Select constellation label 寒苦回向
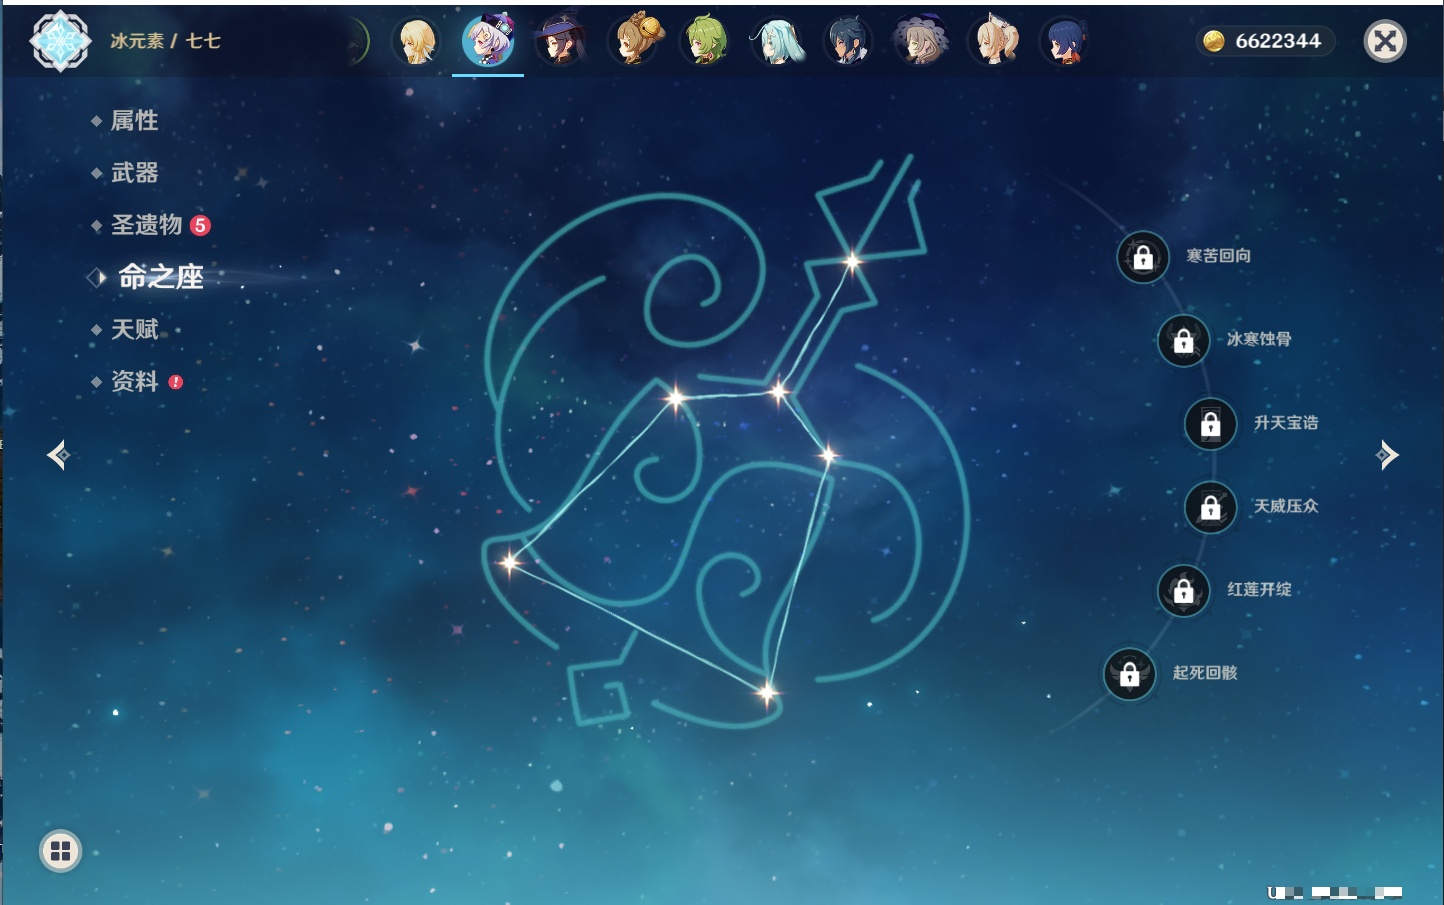The width and height of the screenshot is (1444, 905). (1218, 256)
